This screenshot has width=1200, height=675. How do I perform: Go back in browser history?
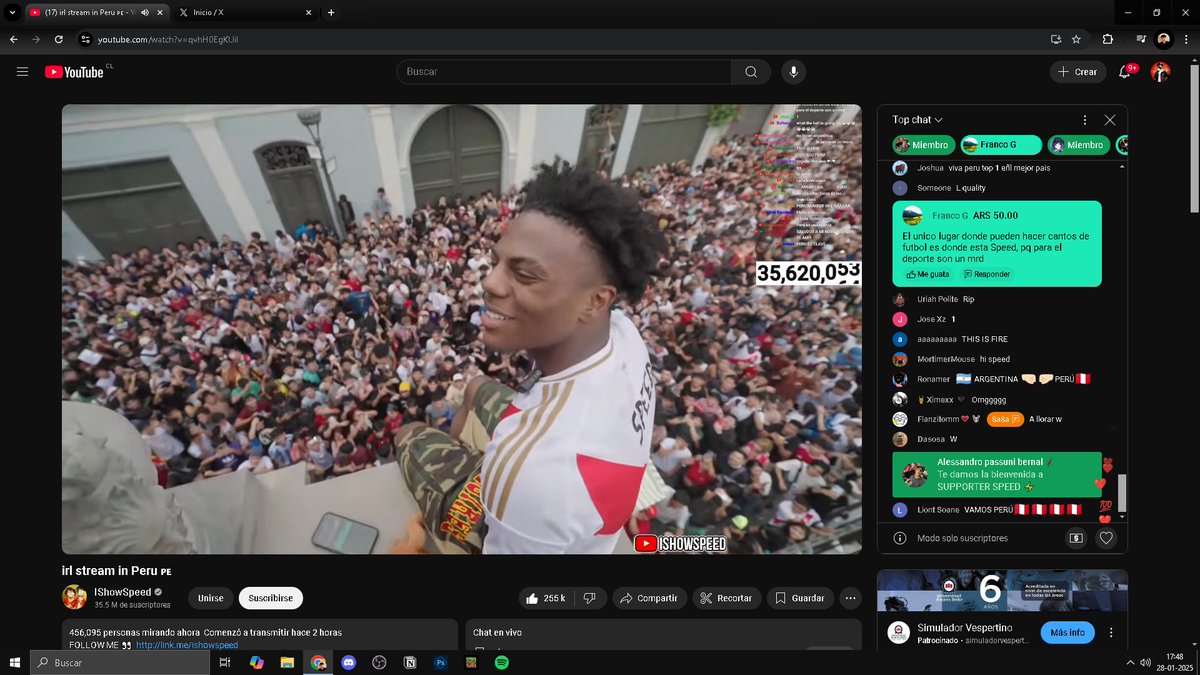(14, 39)
